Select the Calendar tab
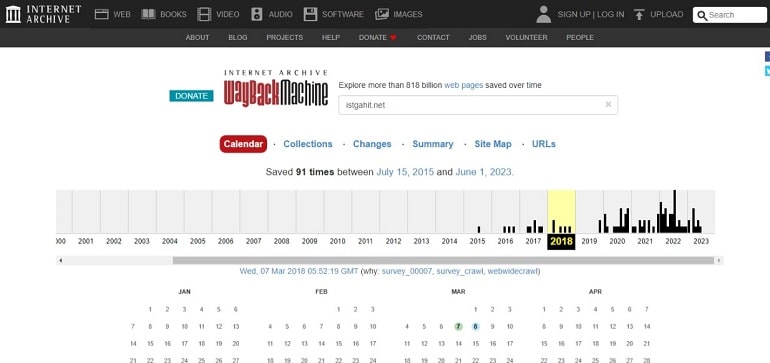Screen dimensions: 770x363 243,144
